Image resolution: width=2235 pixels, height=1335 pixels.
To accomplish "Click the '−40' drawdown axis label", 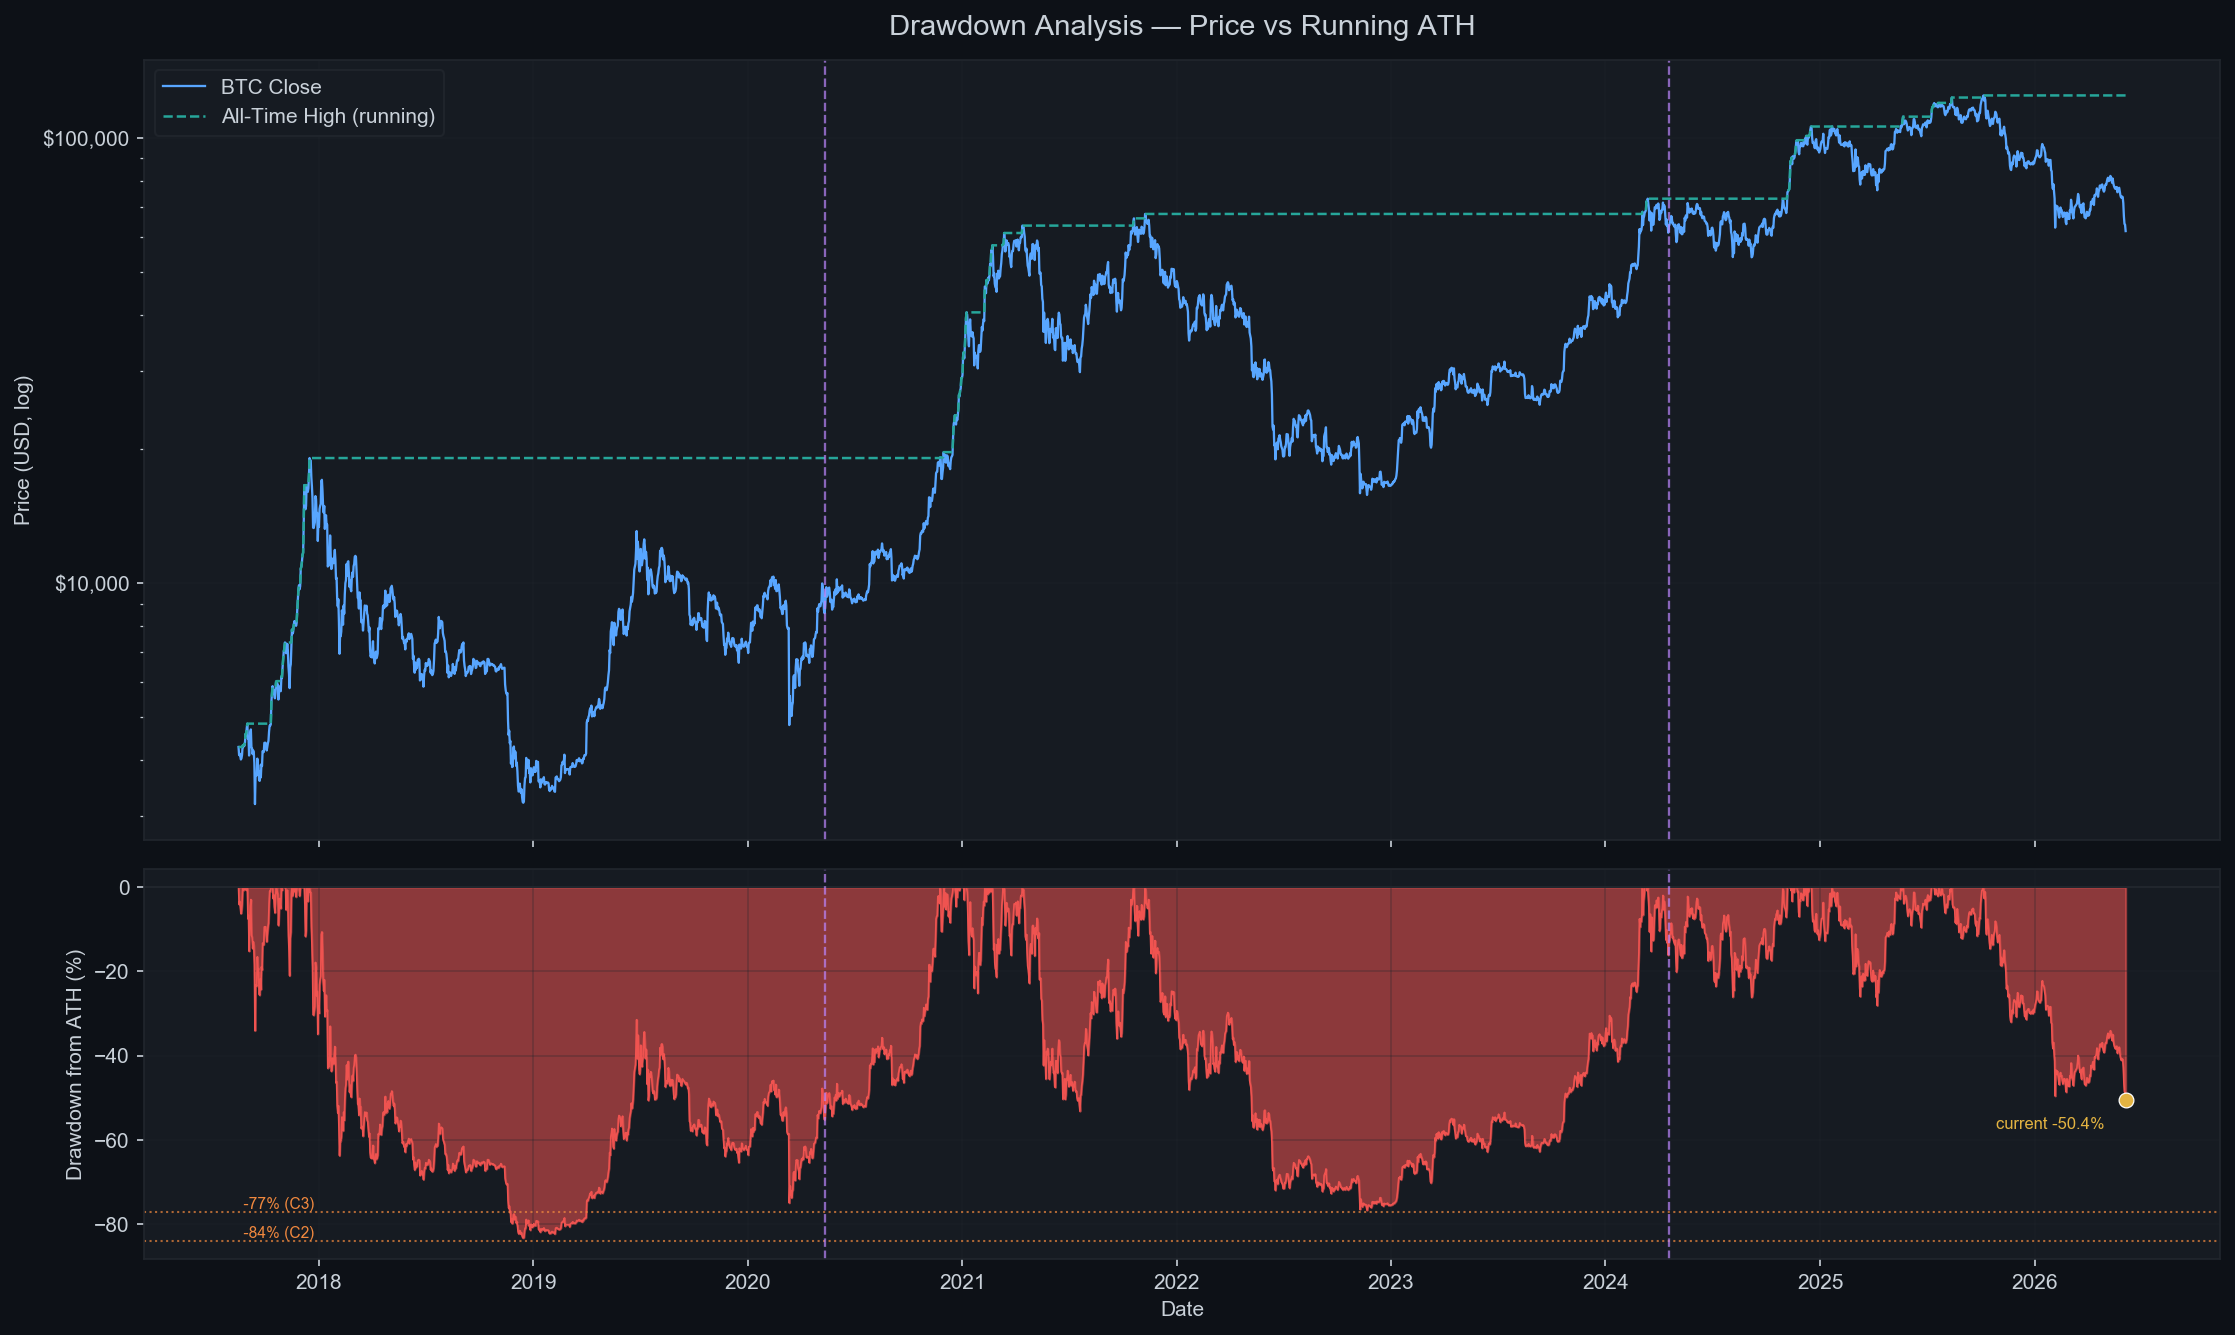I will click(112, 1056).
